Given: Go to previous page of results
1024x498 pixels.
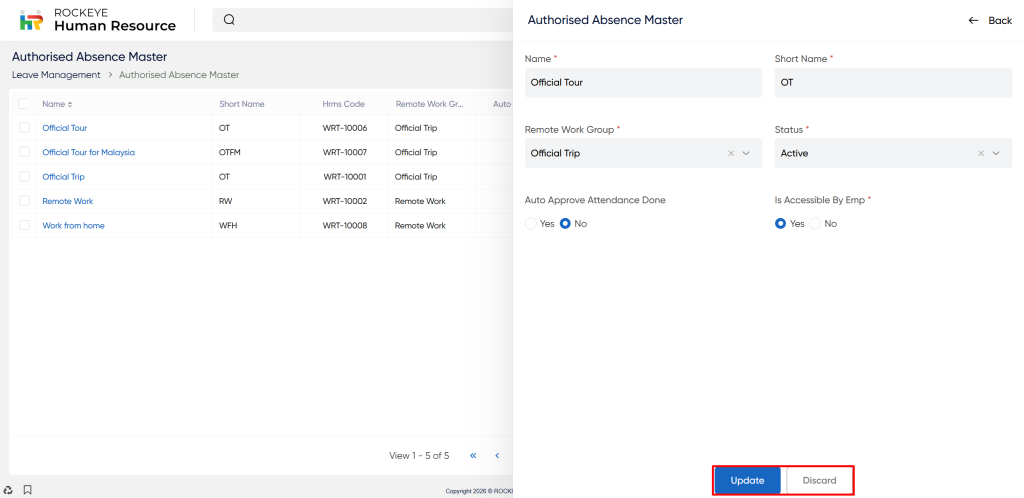Looking at the screenshot, I should (x=497, y=456).
